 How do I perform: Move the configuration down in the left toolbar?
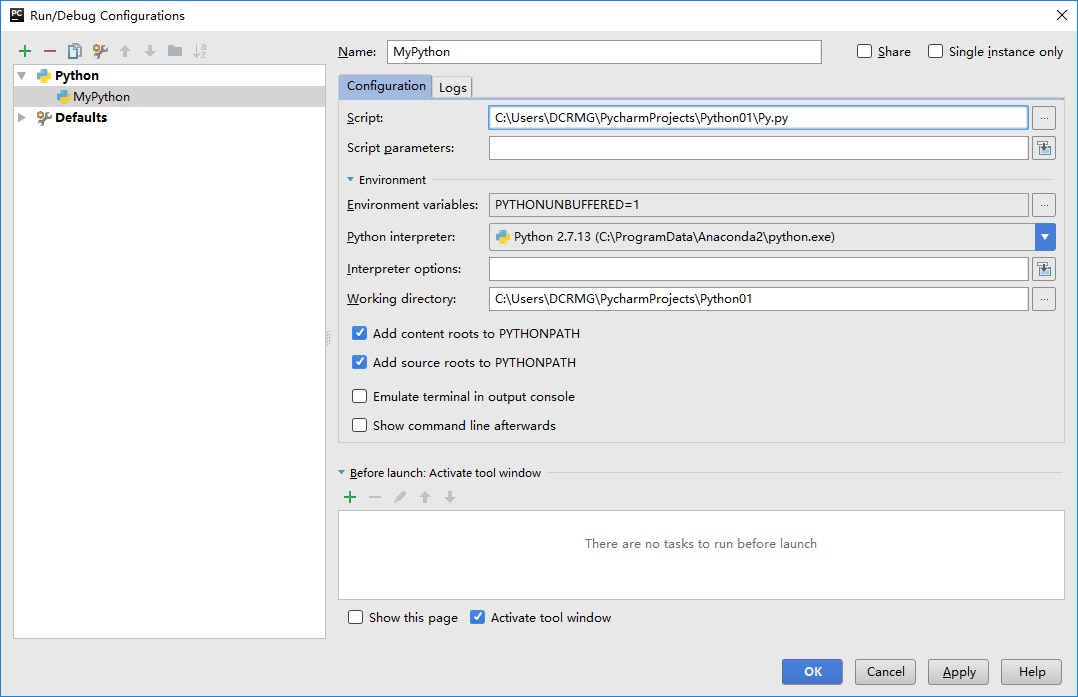[150, 51]
